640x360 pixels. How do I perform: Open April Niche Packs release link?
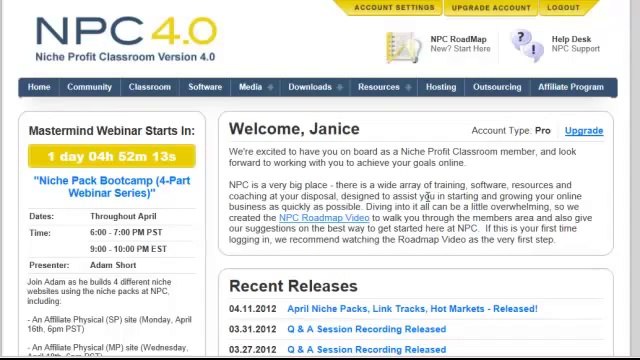coord(412,309)
